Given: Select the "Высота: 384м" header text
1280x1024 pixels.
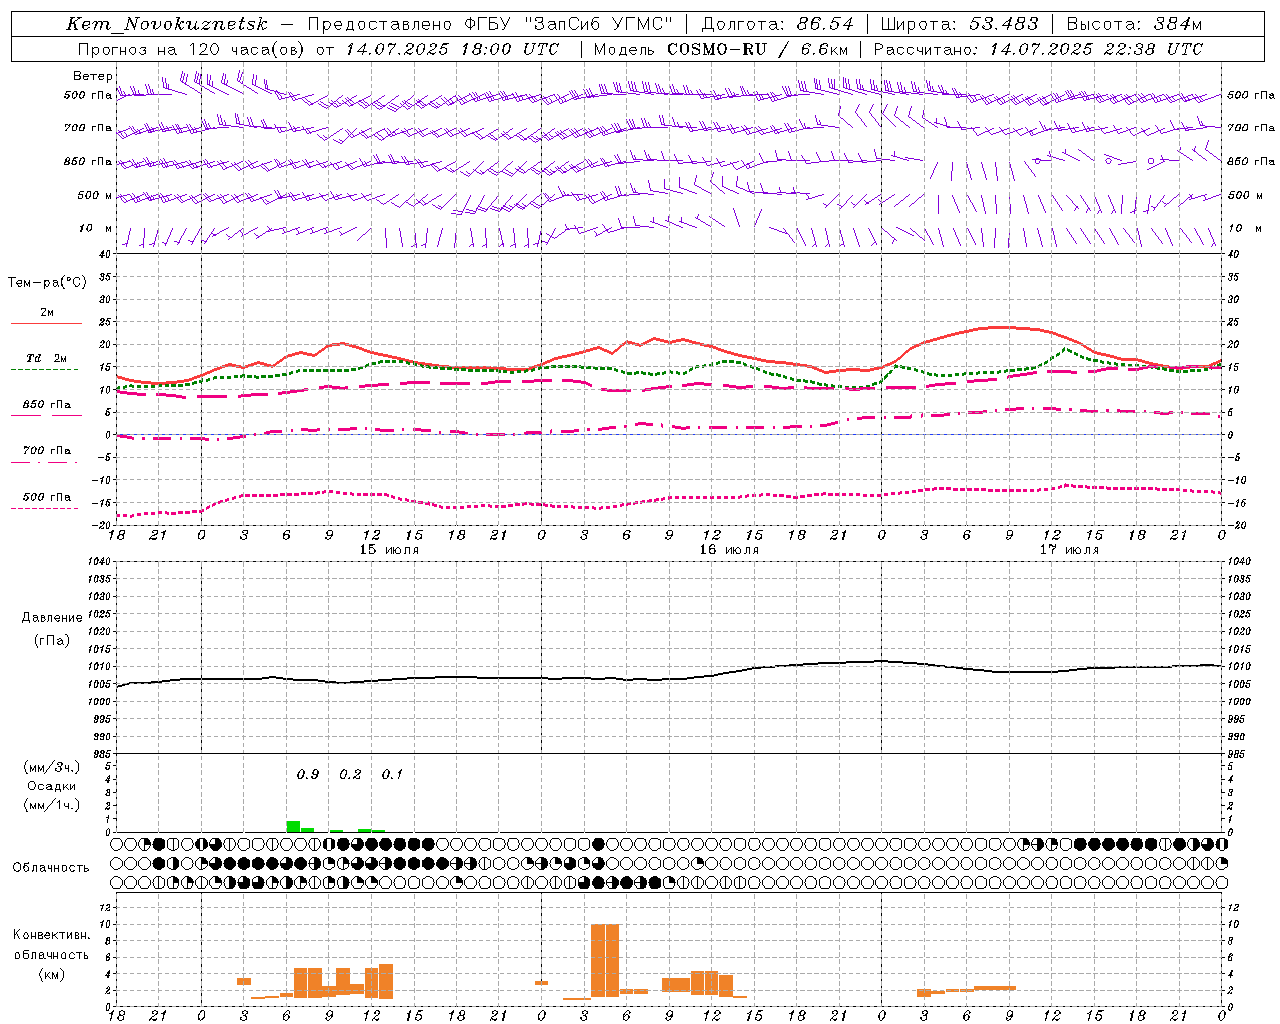Looking at the screenshot, I should (x=1134, y=24).
